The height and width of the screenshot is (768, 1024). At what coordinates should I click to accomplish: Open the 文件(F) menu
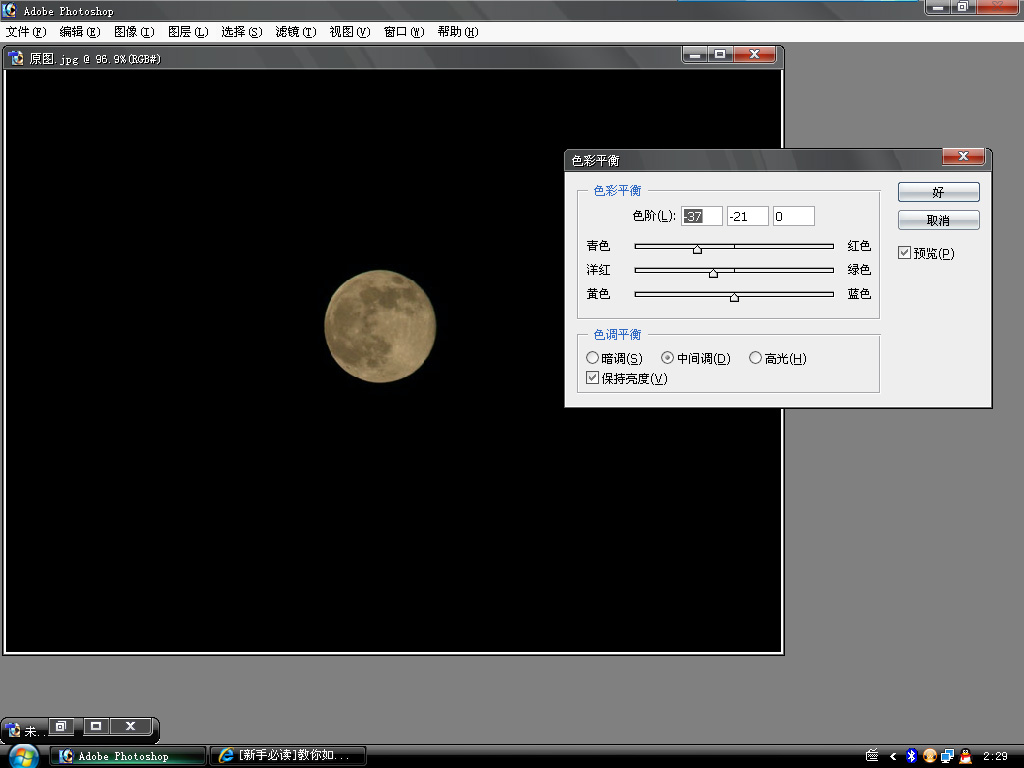[x=26, y=32]
